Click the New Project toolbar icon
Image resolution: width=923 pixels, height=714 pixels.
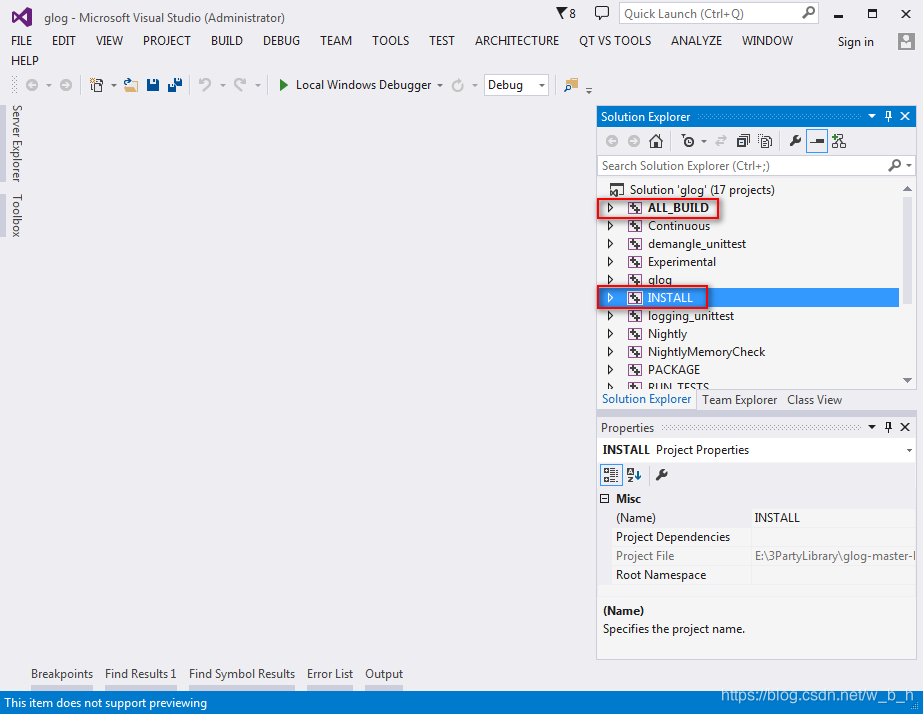tap(96, 85)
